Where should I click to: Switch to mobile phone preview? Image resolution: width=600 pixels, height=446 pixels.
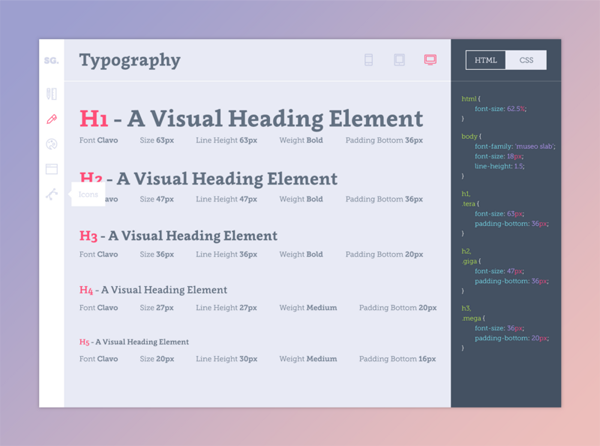point(368,60)
